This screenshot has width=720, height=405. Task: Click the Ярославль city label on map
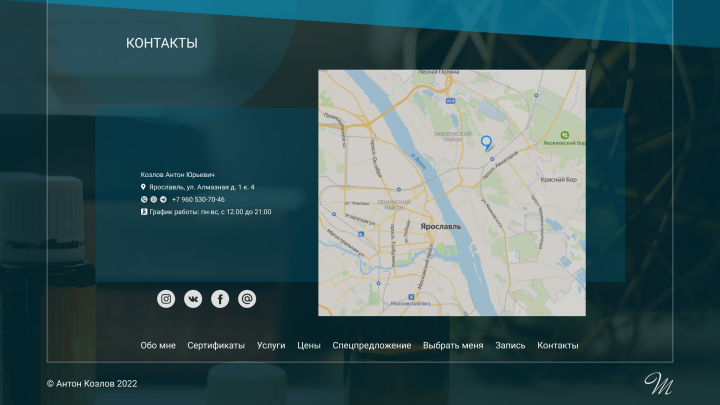point(440,226)
